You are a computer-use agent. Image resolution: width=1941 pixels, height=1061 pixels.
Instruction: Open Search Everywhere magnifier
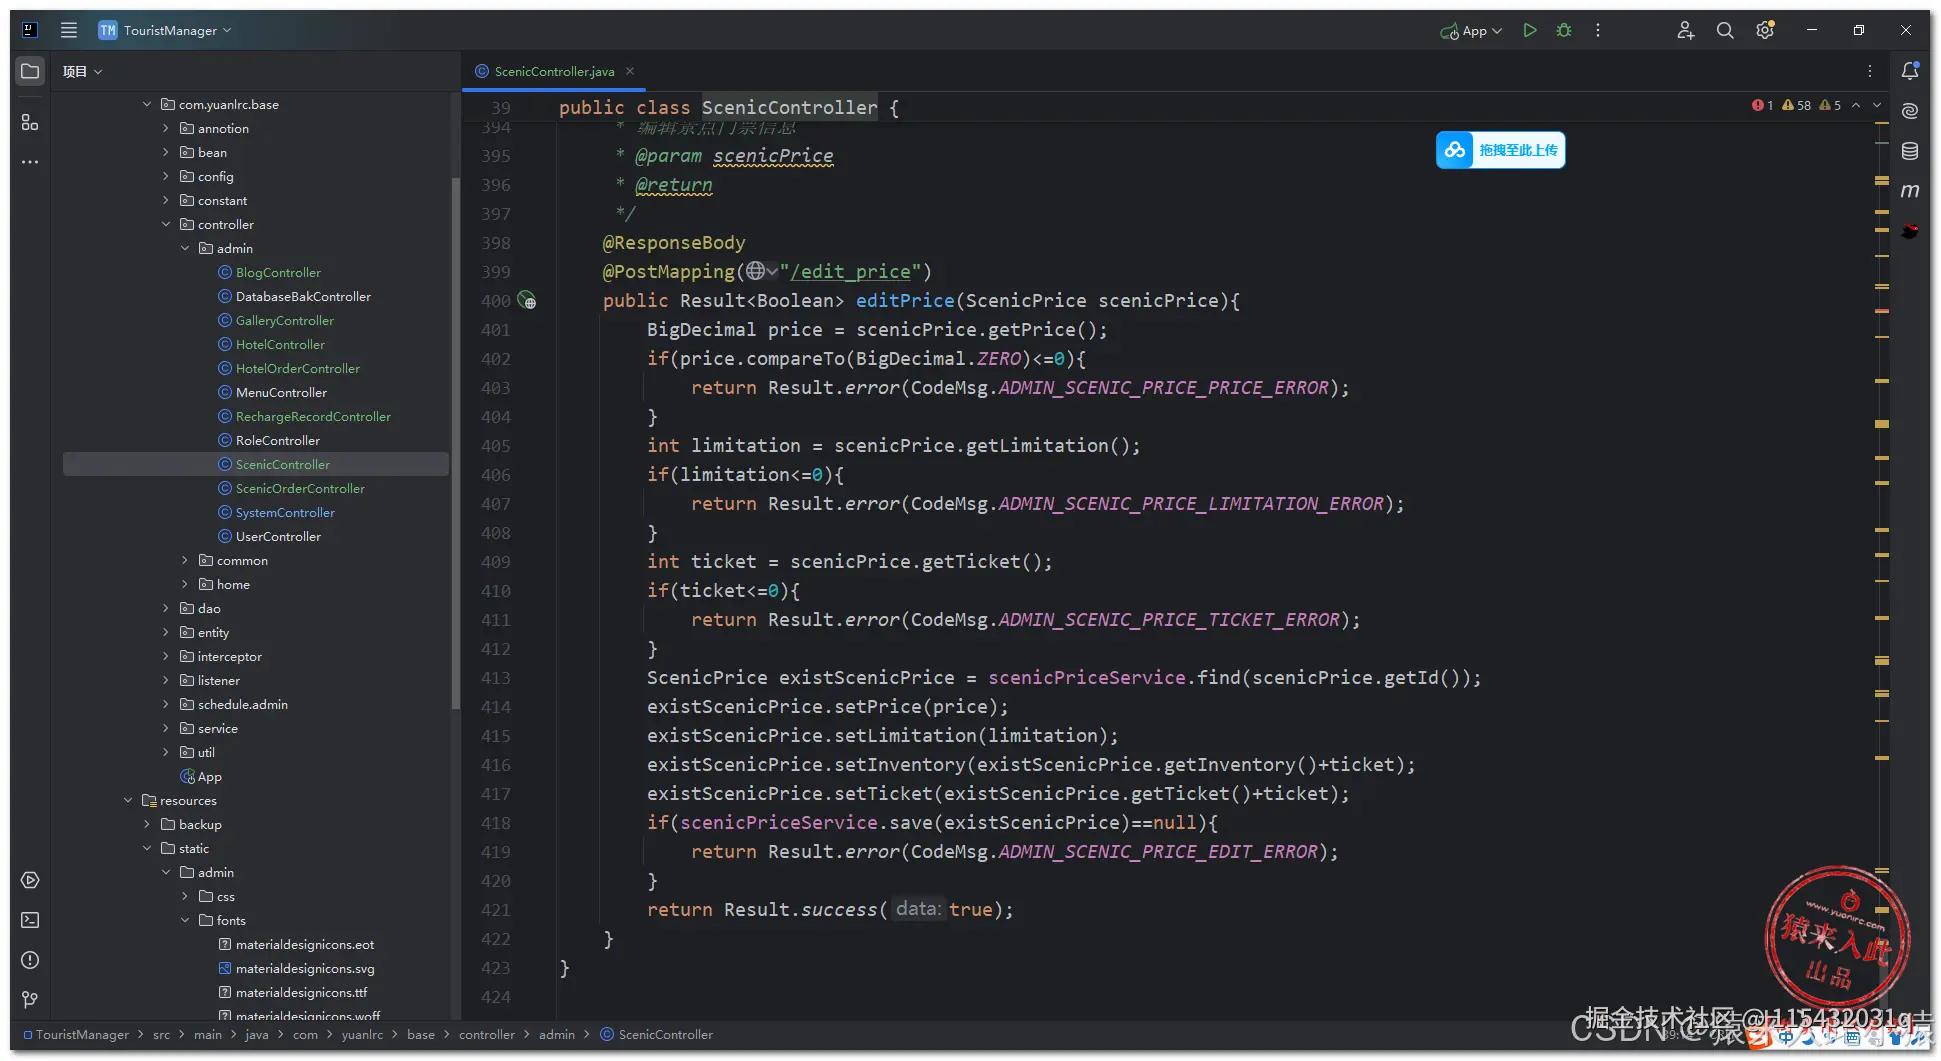1725,30
